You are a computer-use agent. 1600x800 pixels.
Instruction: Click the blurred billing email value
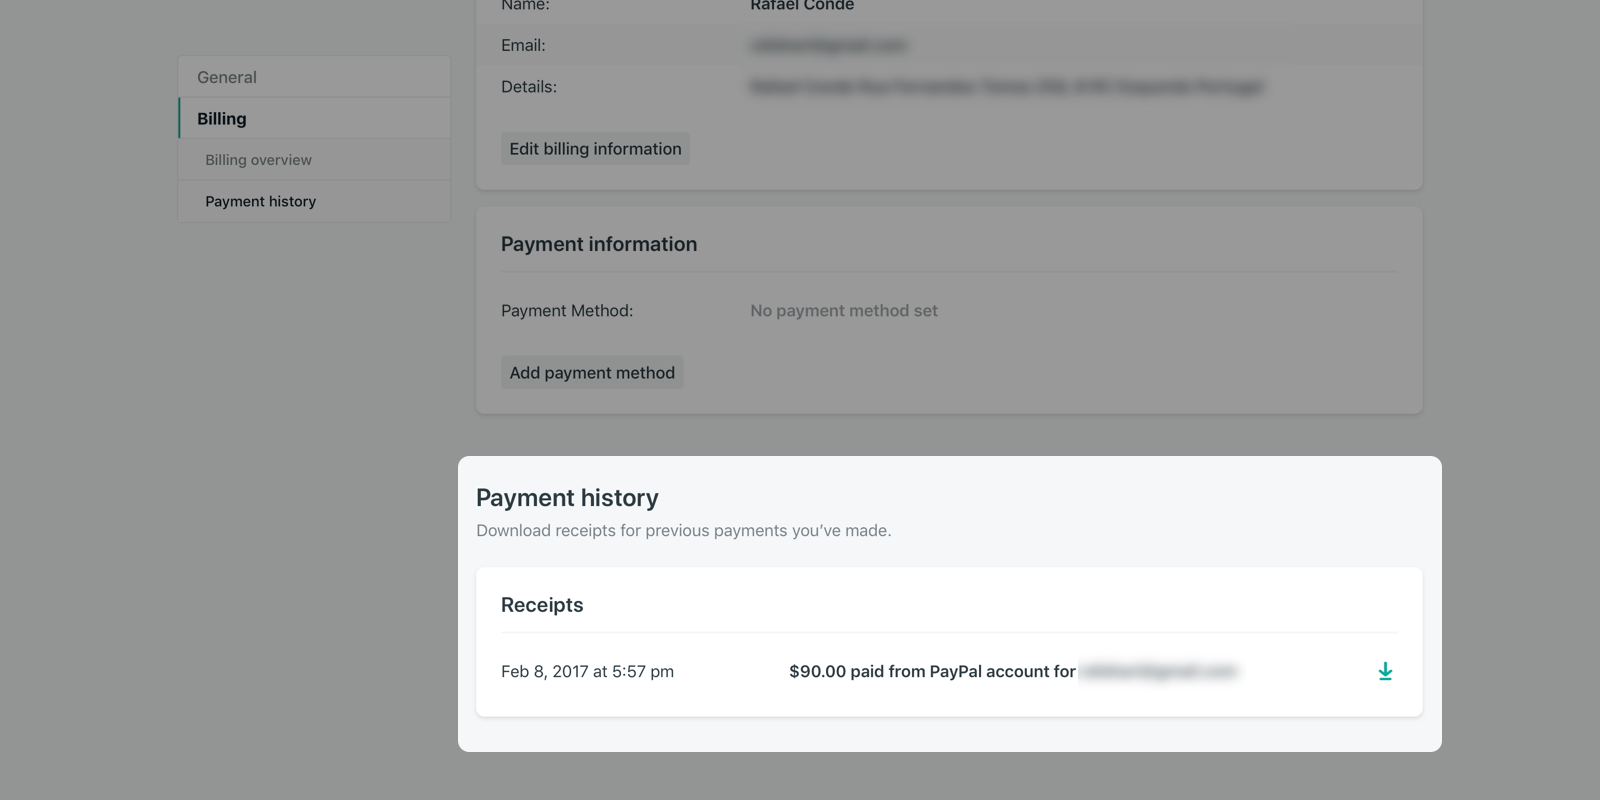tap(828, 45)
